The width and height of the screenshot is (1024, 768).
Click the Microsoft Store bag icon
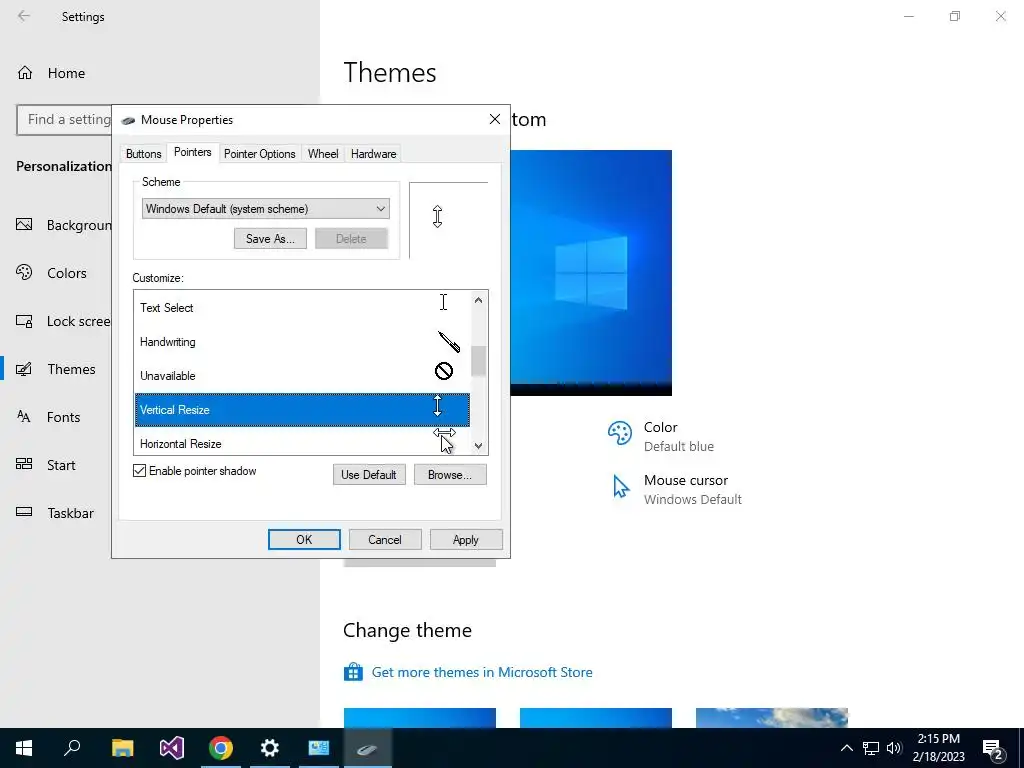(x=353, y=672)
